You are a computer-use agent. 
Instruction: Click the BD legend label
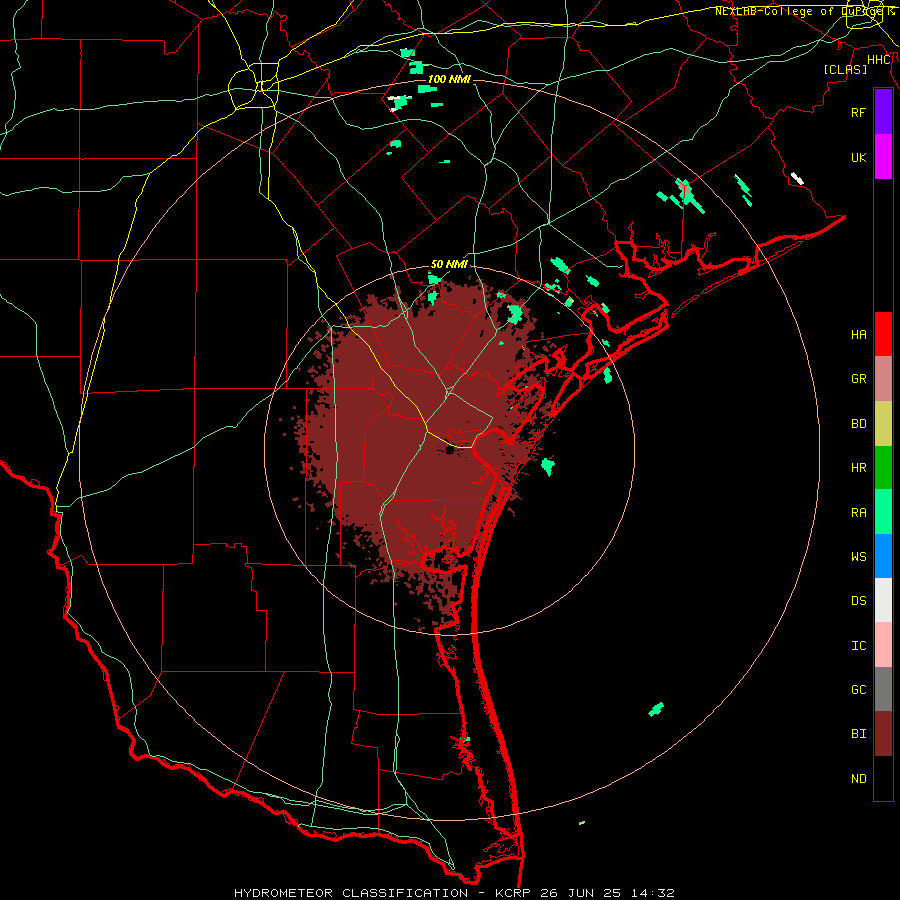[x=858, y=424]
